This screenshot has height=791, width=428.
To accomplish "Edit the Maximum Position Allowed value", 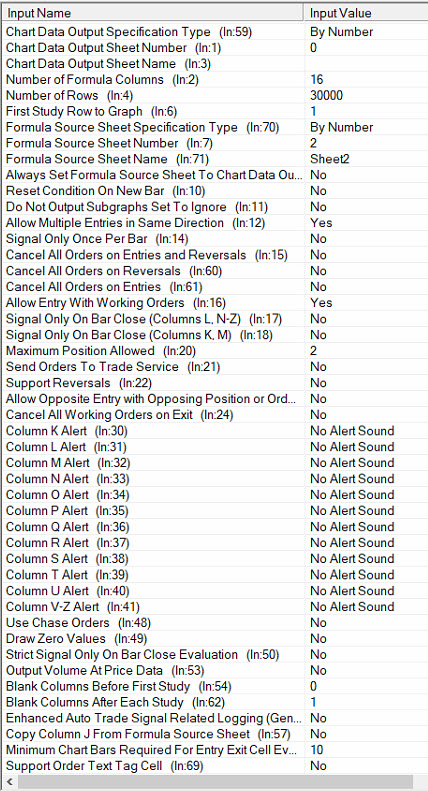I will pos(366,351).
